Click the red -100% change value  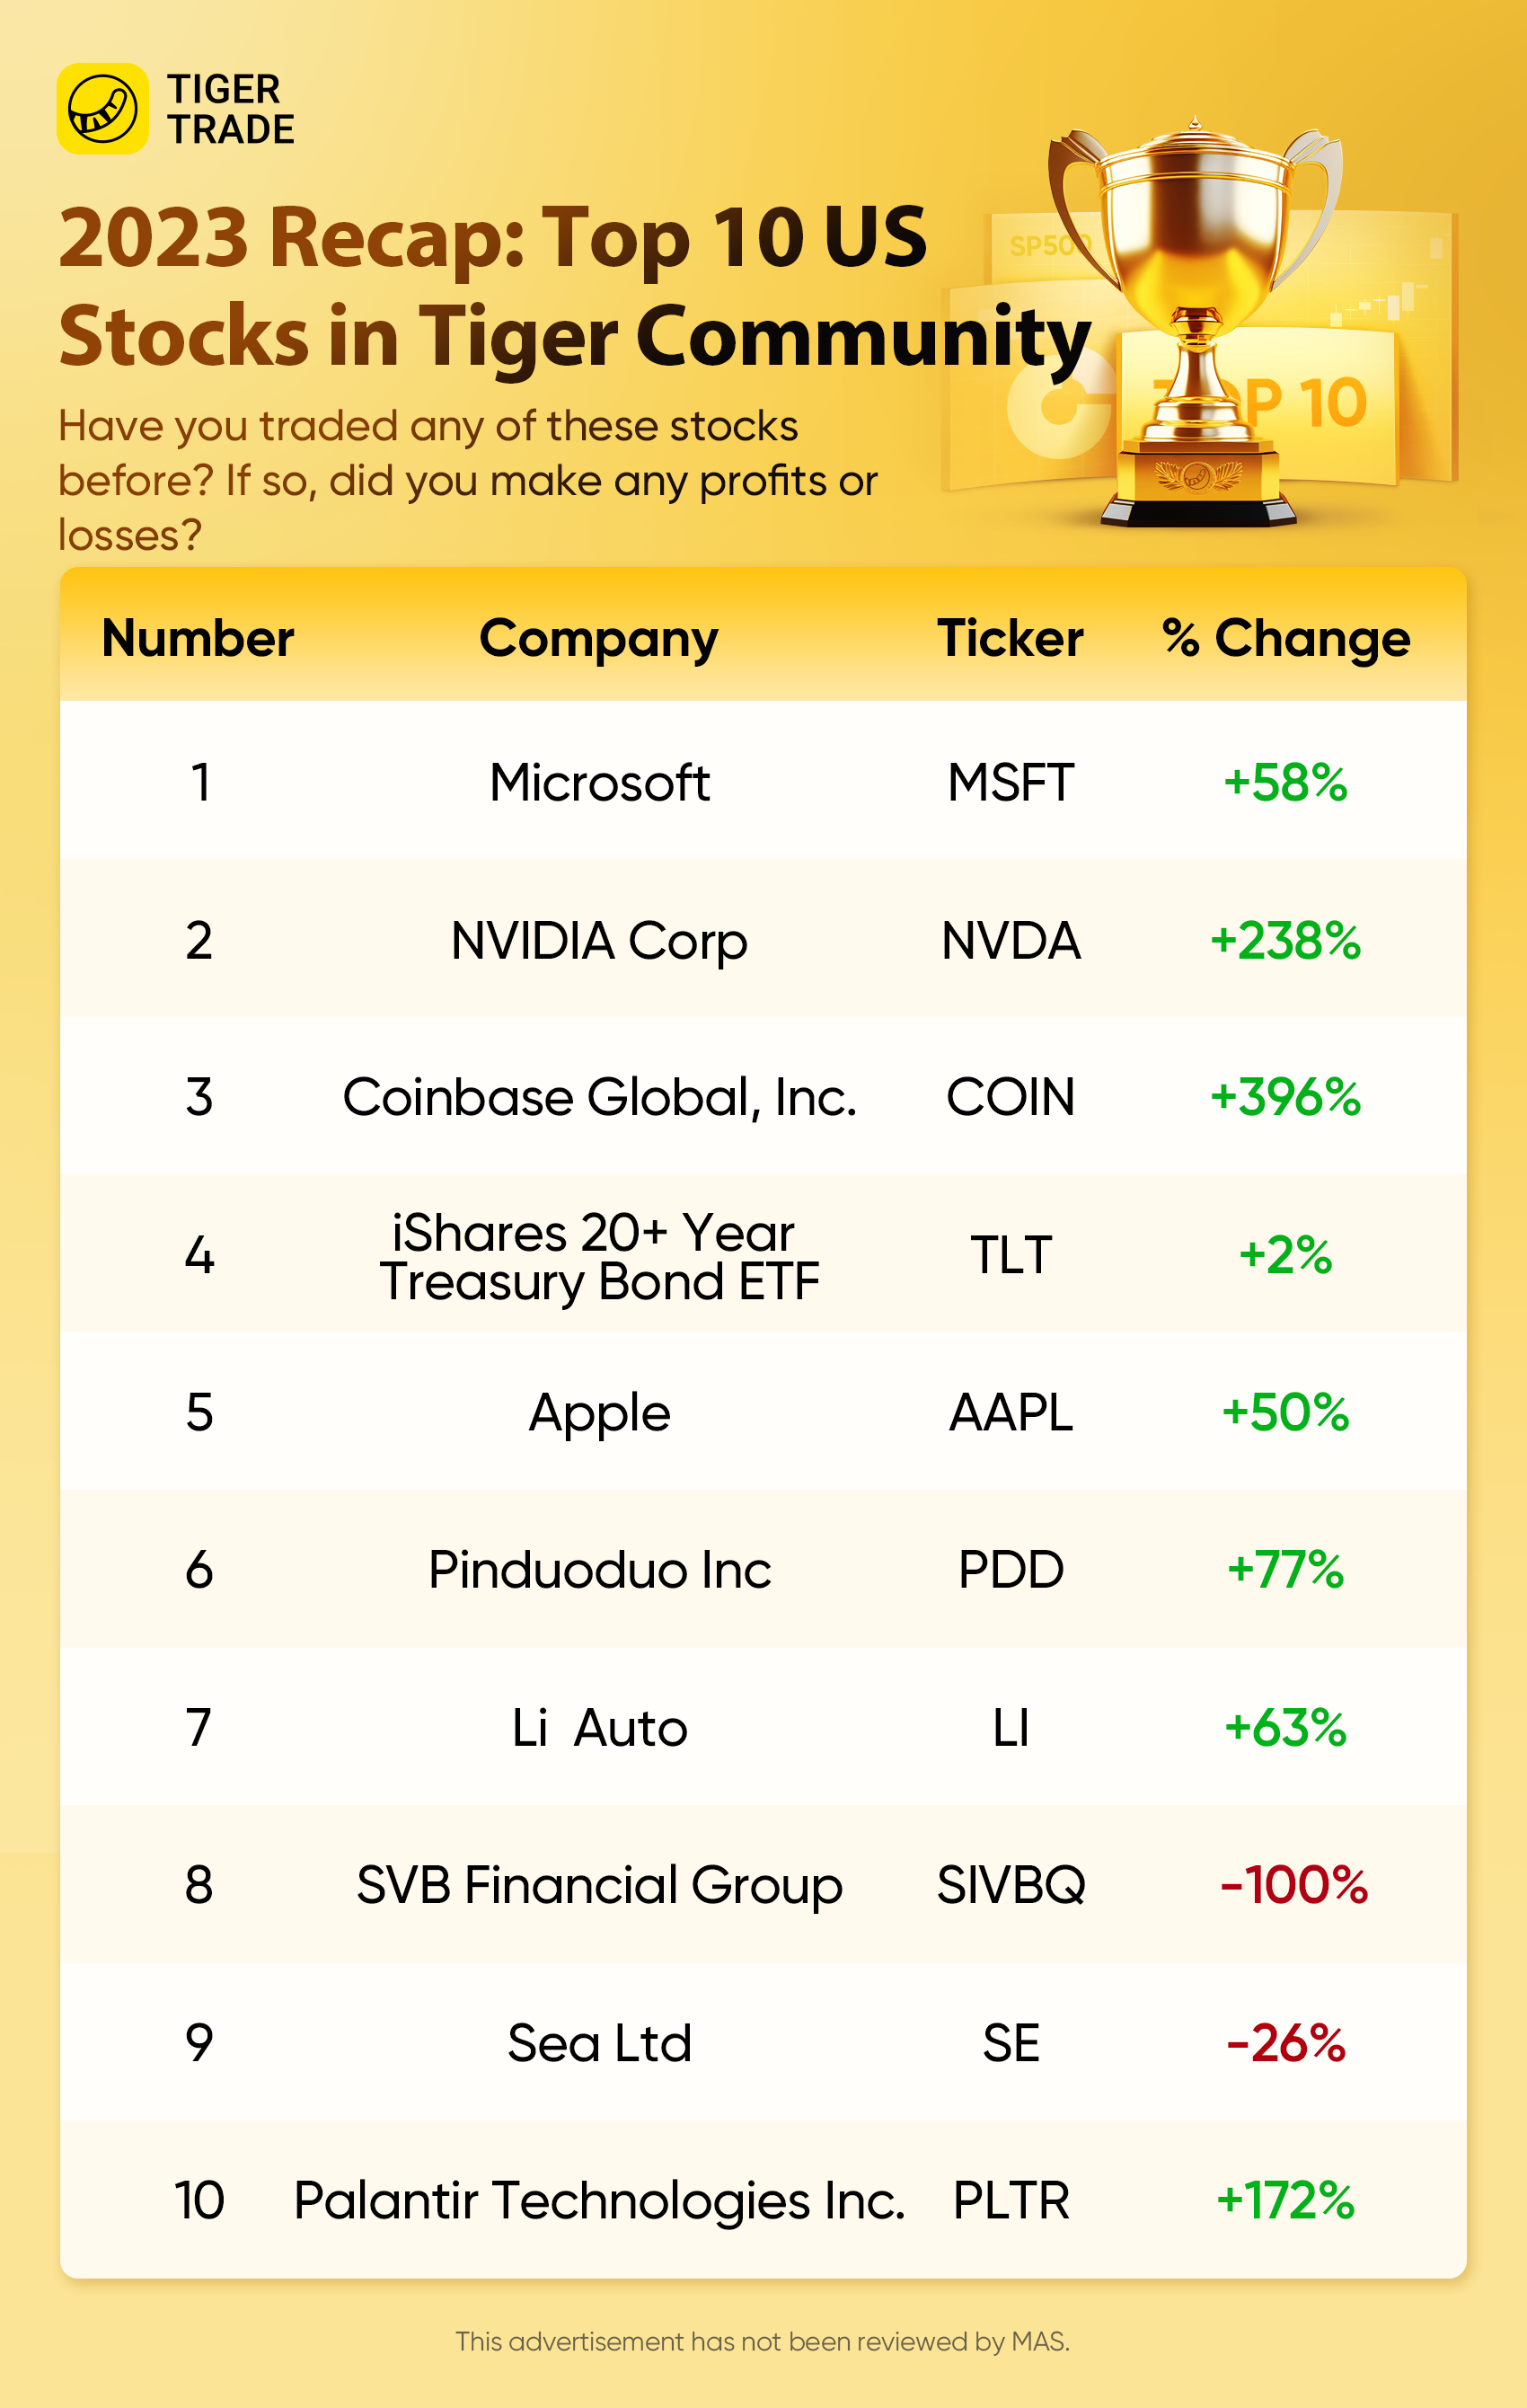1293,1885
